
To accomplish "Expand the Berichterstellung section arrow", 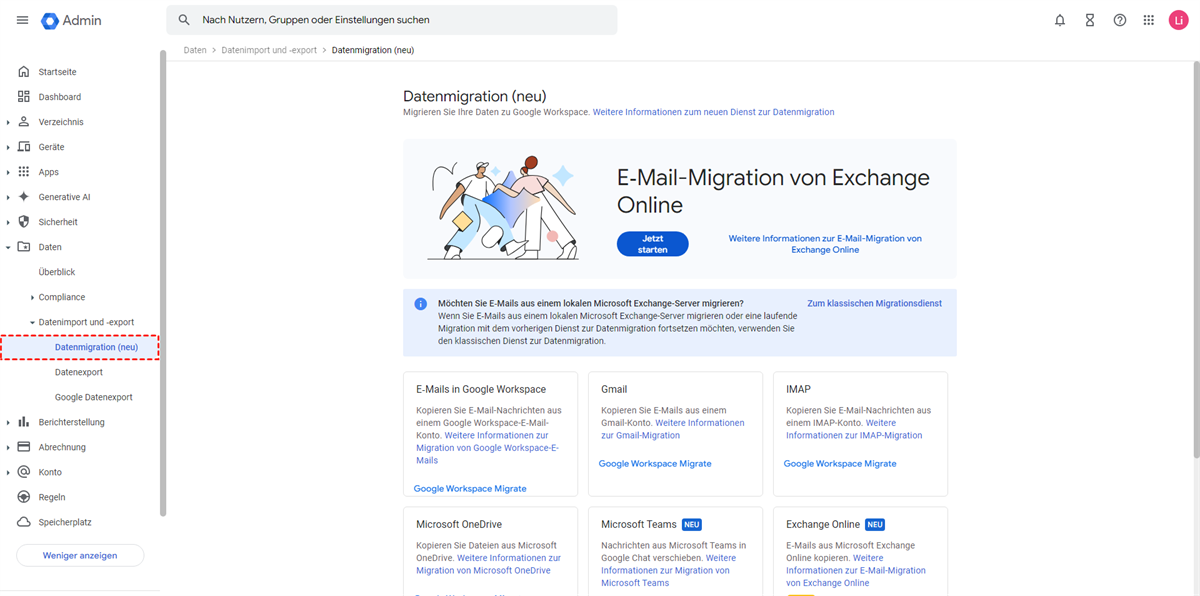I will (8, 422).
